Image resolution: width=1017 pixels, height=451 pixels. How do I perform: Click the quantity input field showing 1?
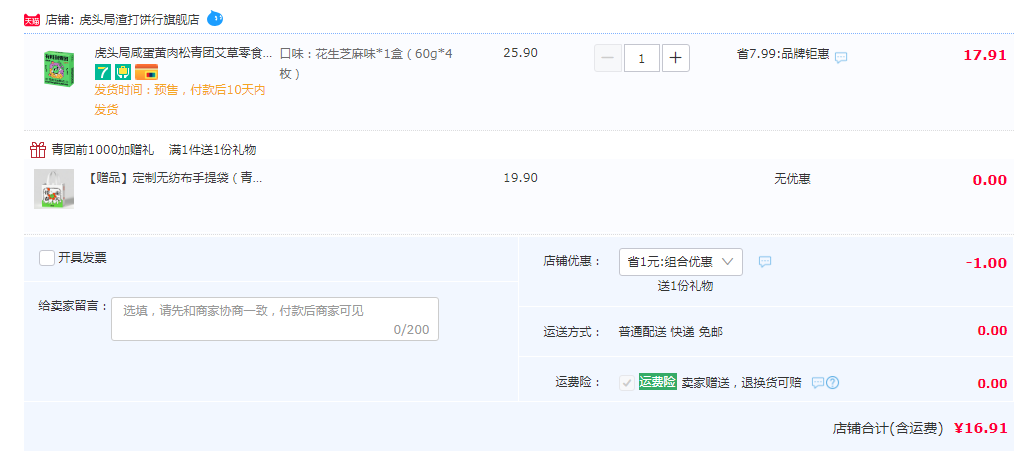tap(641, 58)
